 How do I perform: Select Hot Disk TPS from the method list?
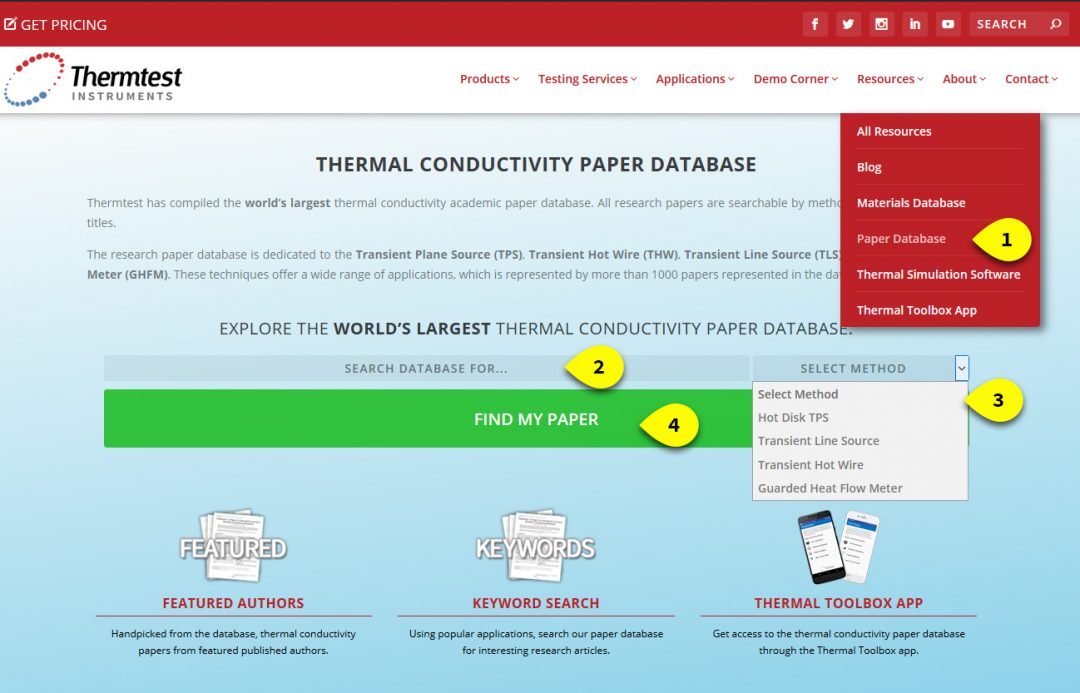[x=793, y=417]
